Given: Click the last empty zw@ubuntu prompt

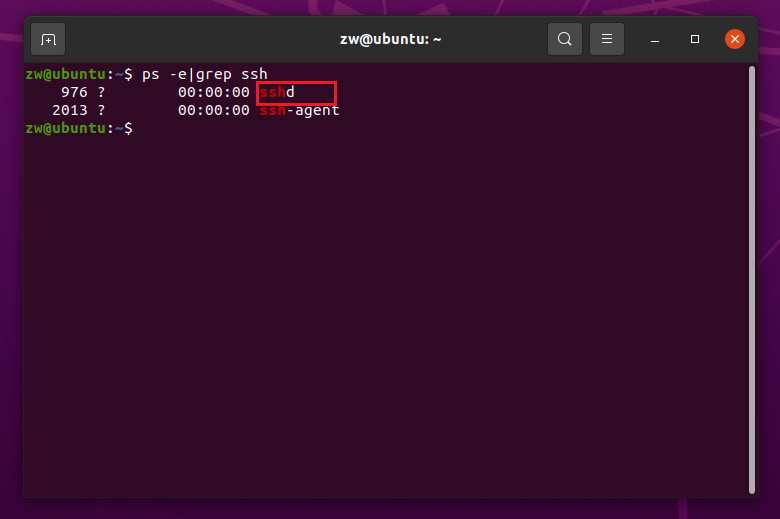Looking at the screenshot, I should [79, 128].
